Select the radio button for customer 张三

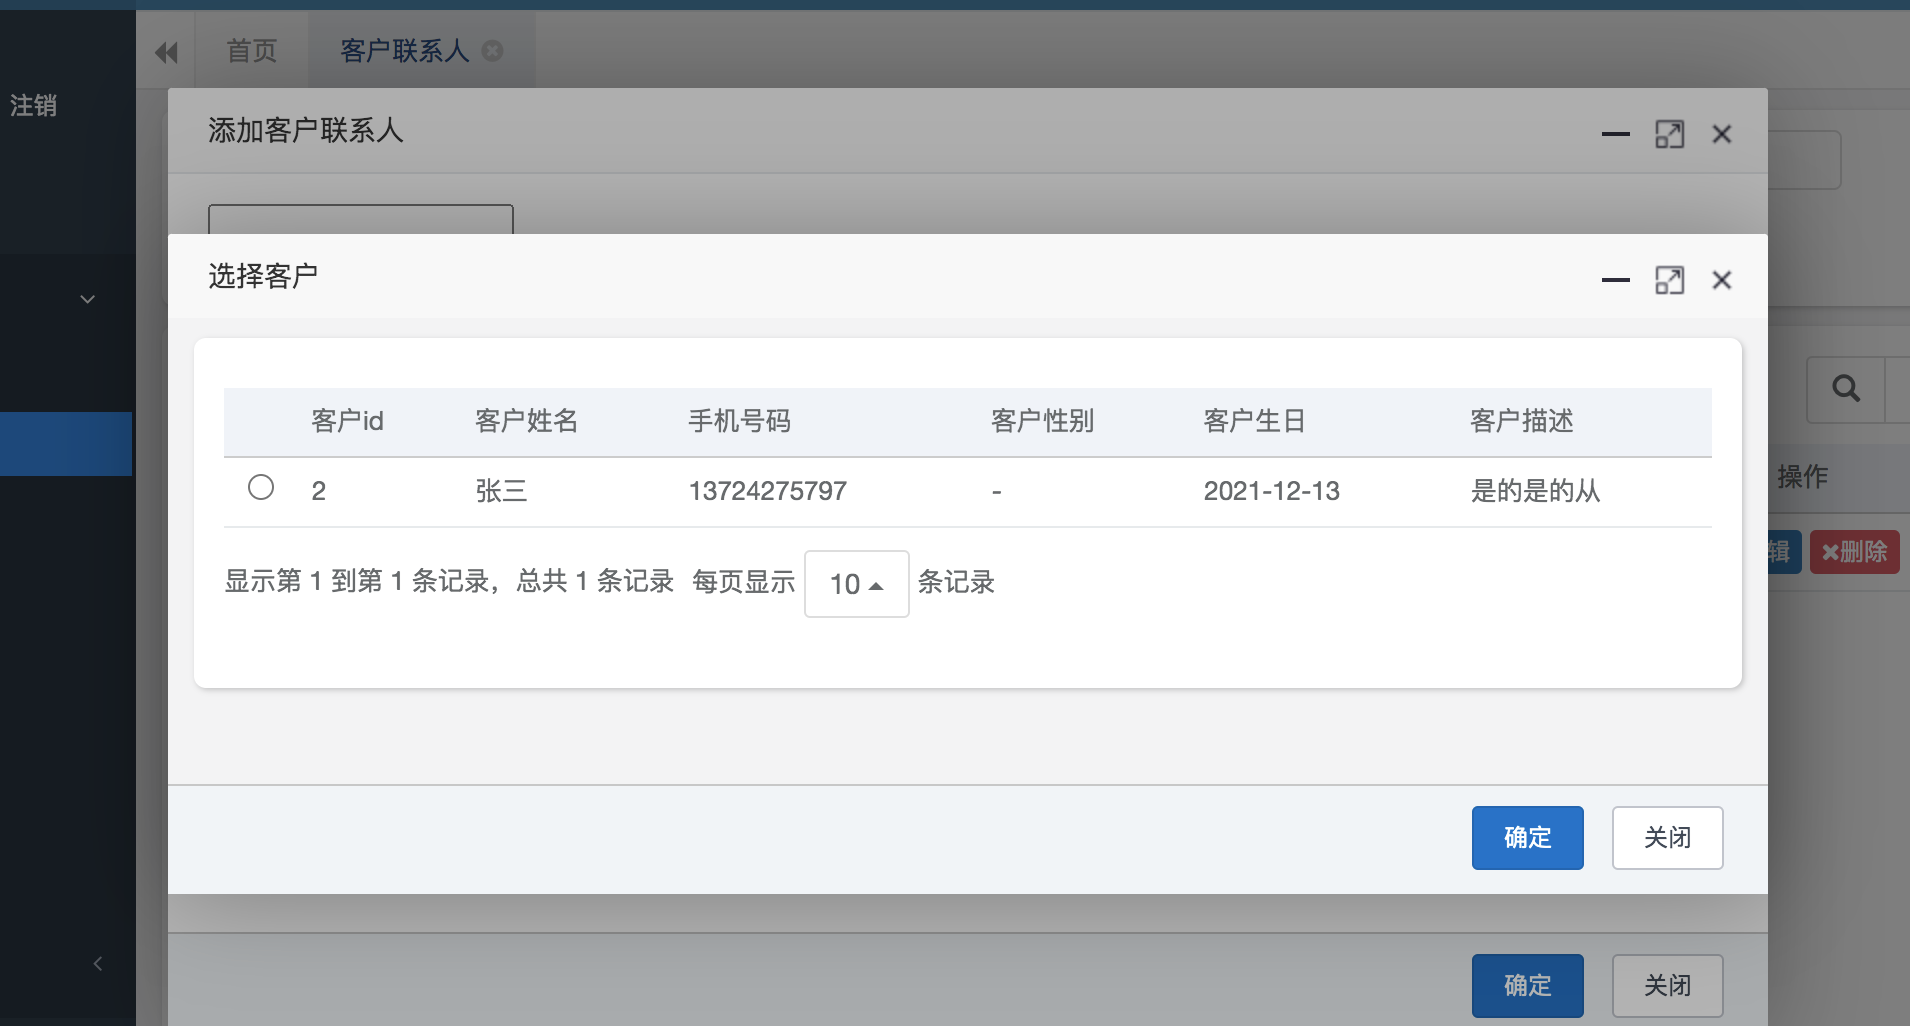[261, 487]
